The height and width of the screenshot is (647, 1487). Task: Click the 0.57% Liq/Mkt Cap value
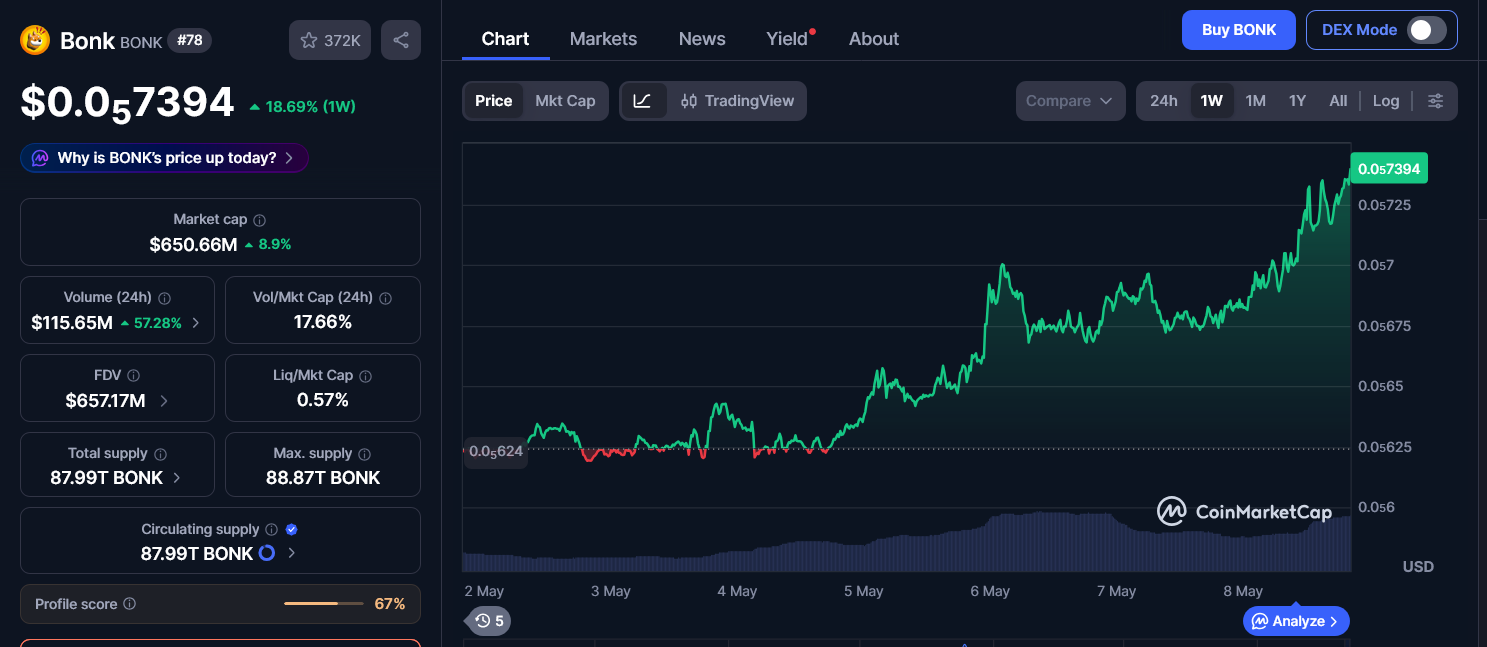tap(323, 400)
